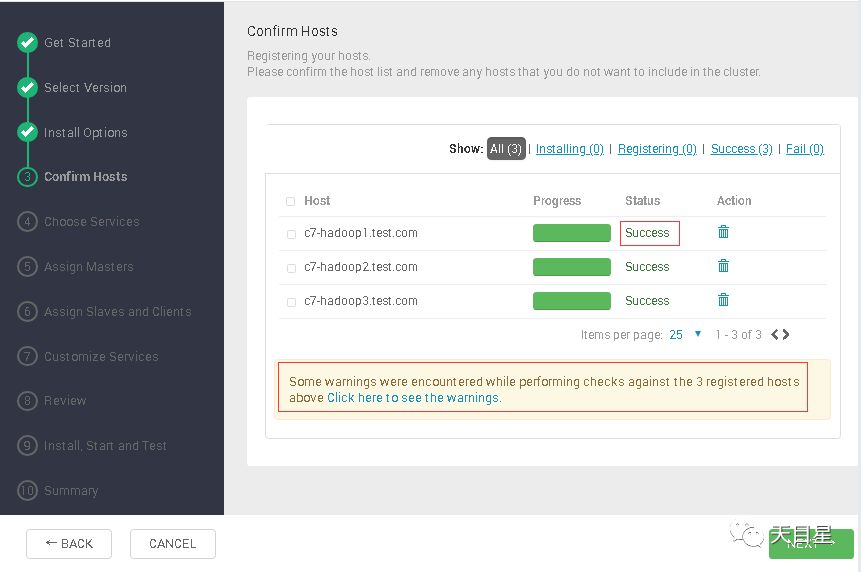Select Install, Start and Test step
The image size is (861, 572).
click(105, 446)
